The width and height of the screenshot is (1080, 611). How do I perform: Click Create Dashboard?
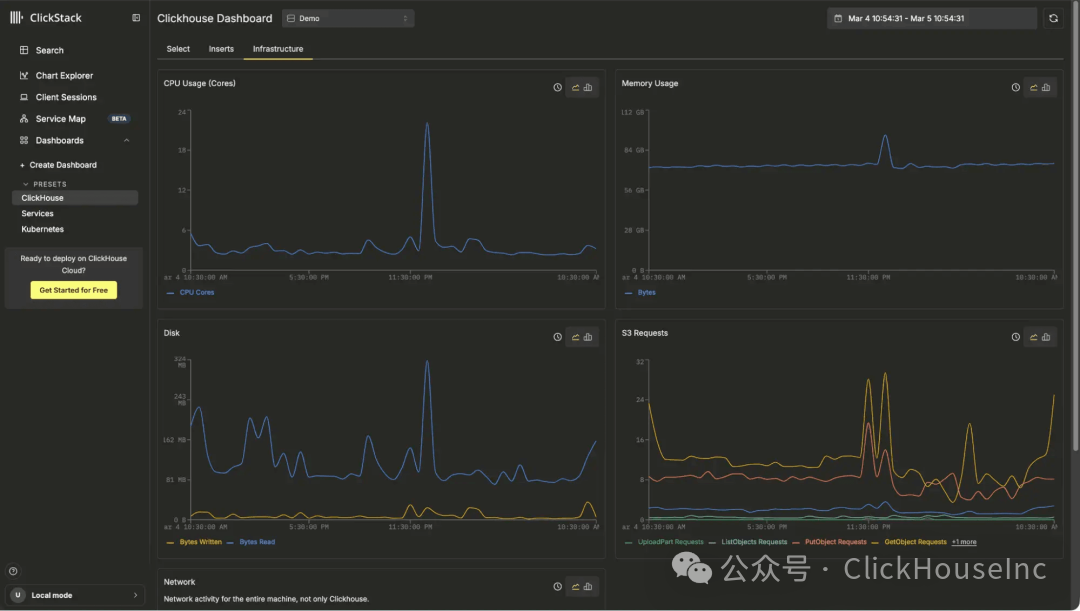click(x=59, y=165)
